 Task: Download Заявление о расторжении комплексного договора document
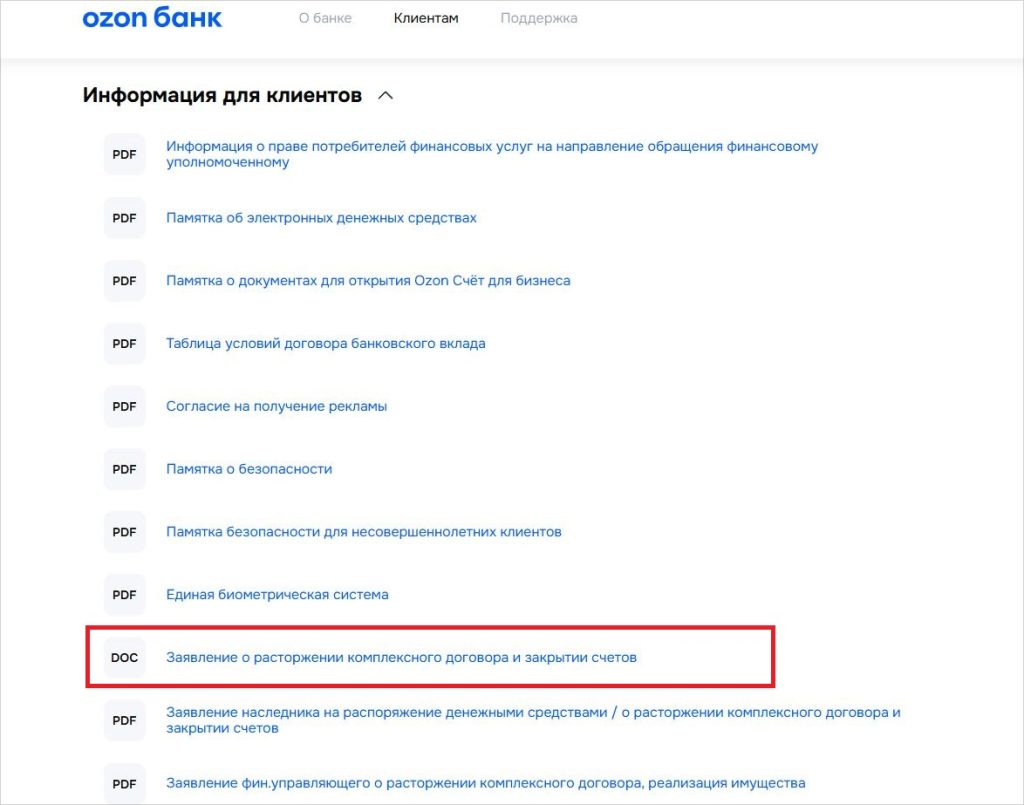[401, 658]
